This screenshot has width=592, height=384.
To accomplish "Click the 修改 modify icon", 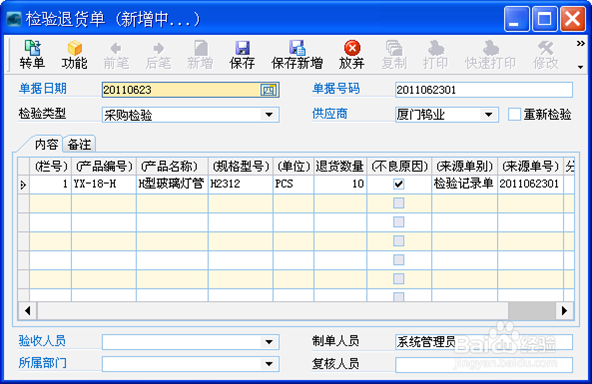I will [546, 54].
